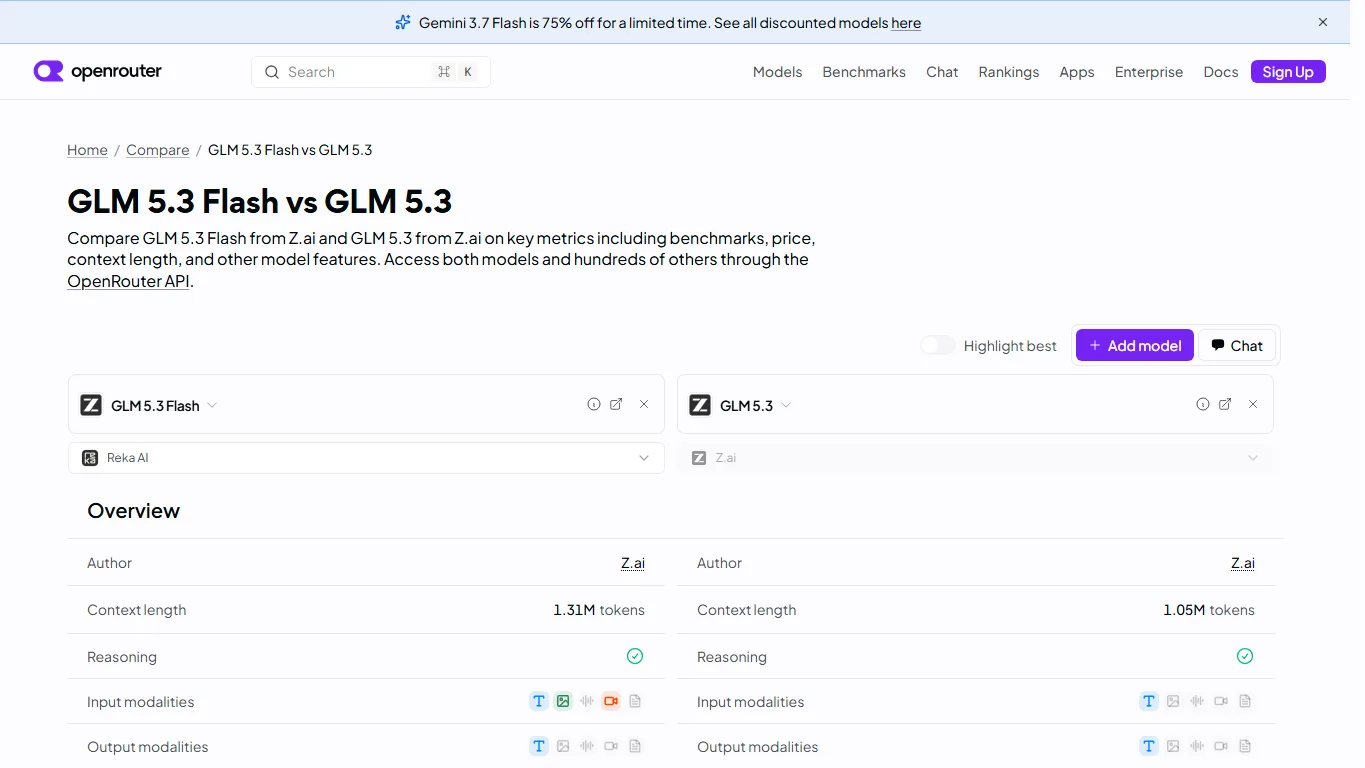The image size is (1365, 768).
Task: Dismiss the Gemini 3.7 Flash discount banner
Action: (1323, 22)
